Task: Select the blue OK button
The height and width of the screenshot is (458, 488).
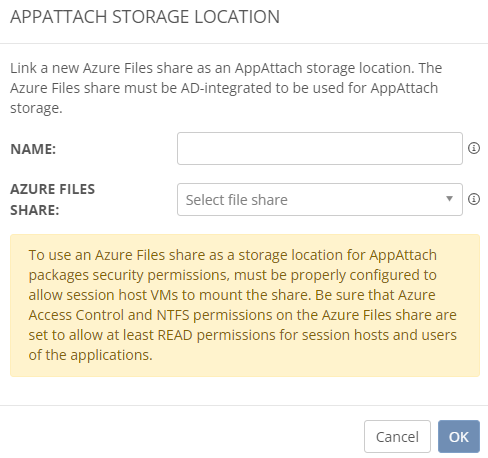Action: (x=459, y=436)
